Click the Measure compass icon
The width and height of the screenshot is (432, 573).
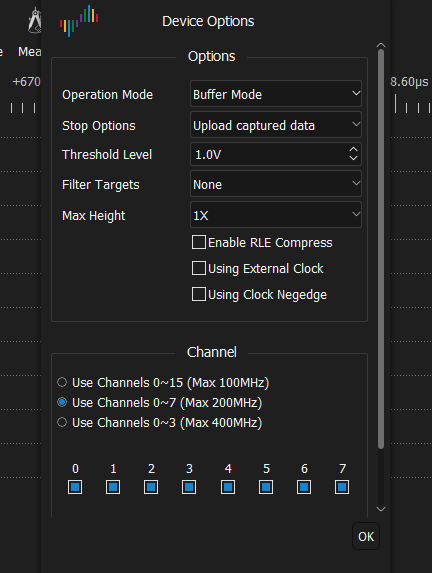click(35, 21)
